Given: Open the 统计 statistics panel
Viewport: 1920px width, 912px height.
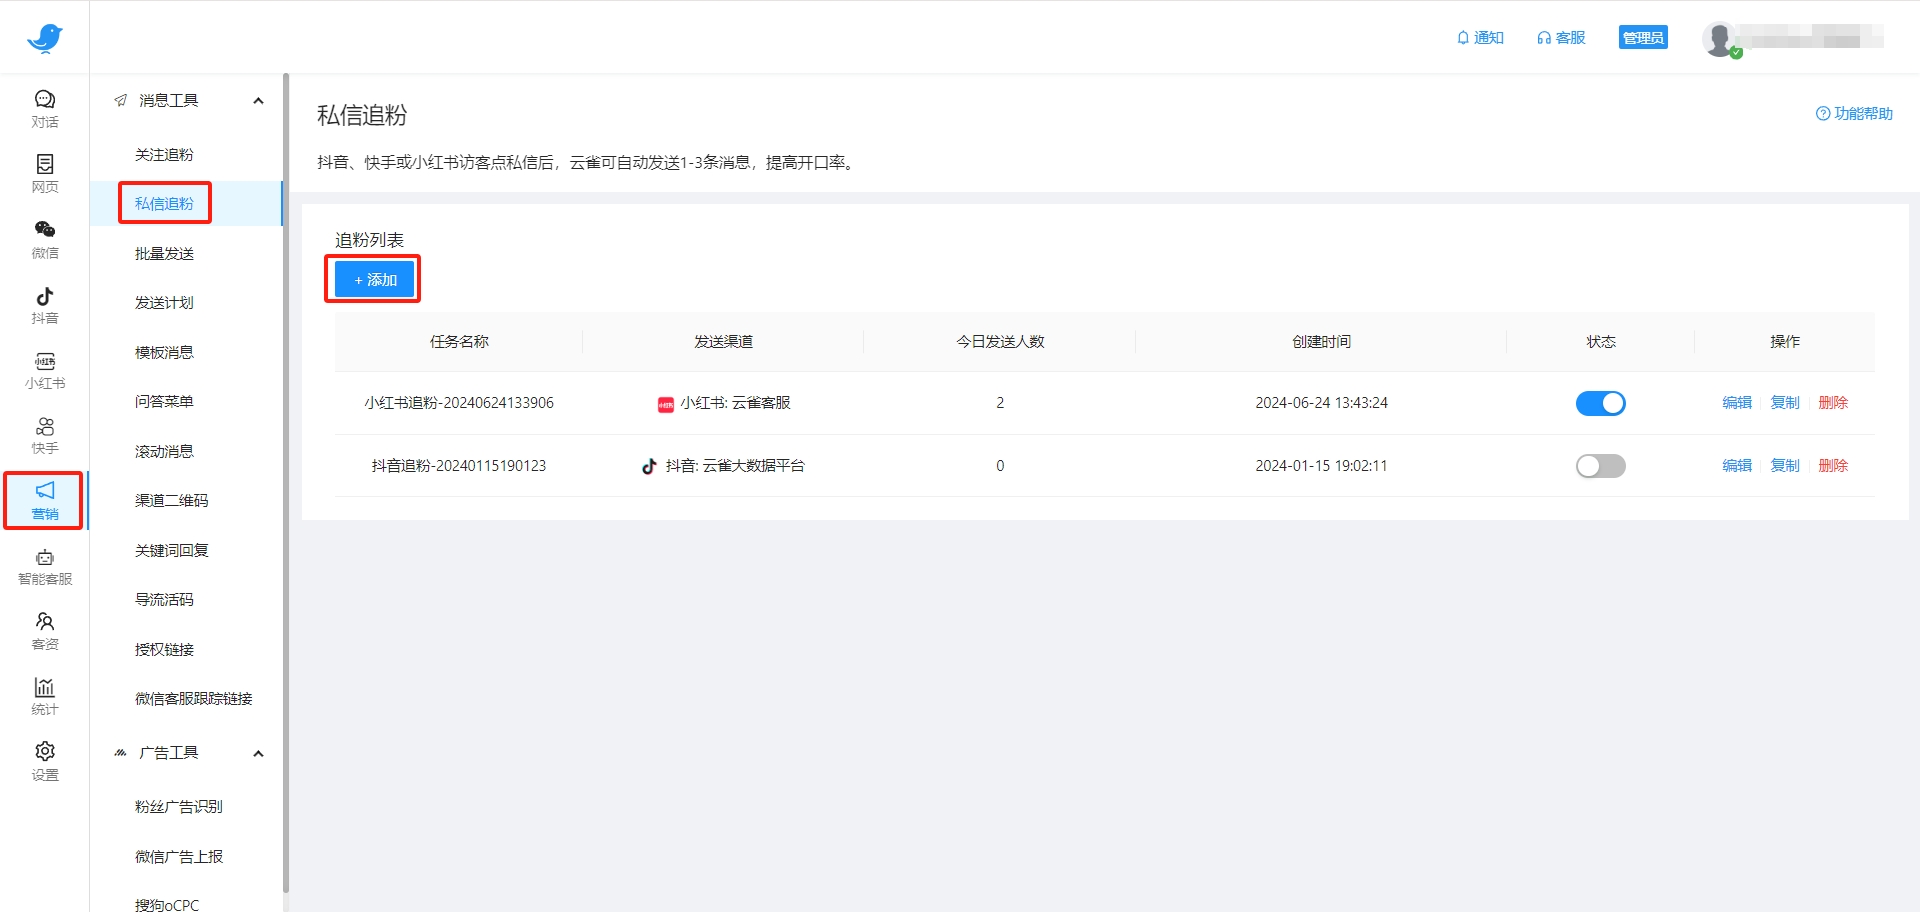Looking at the screenshot, I should coord(44,695).
